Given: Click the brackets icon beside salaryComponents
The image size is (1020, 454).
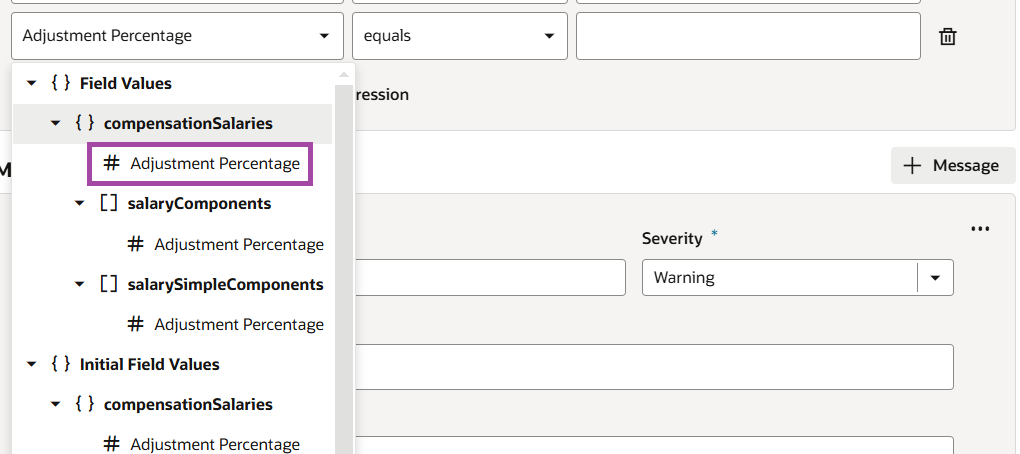Looking at the screenshot, I should [x=108, y=203].
